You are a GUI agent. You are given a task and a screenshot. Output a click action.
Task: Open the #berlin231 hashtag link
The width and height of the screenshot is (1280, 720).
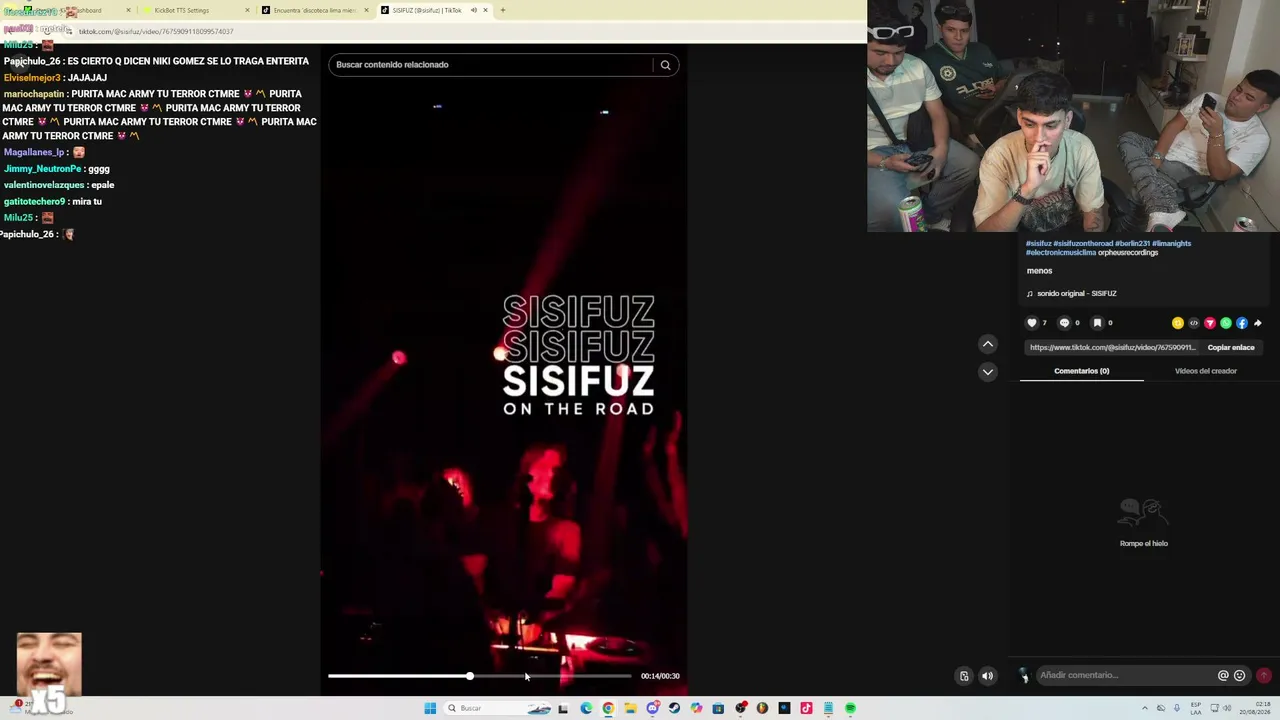(1132, 244)
